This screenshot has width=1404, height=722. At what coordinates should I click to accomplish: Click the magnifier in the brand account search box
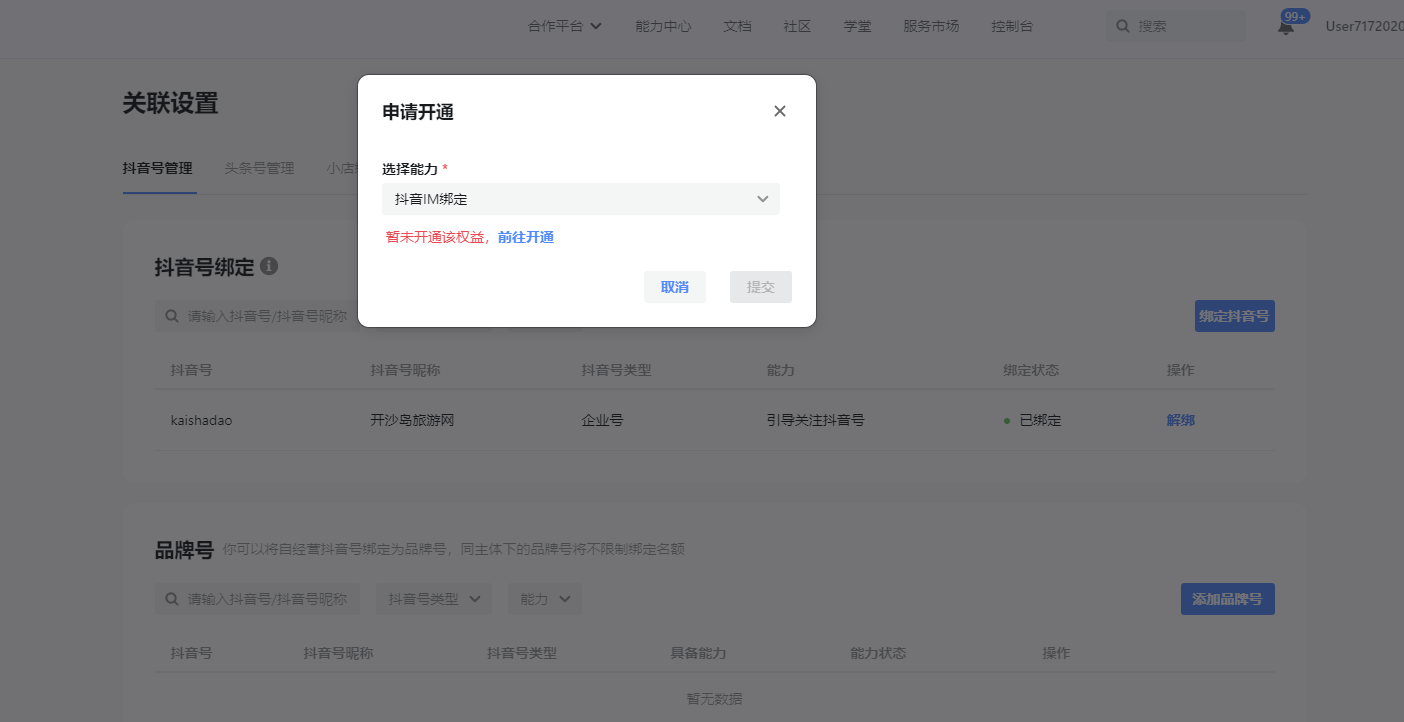(171, 598)
